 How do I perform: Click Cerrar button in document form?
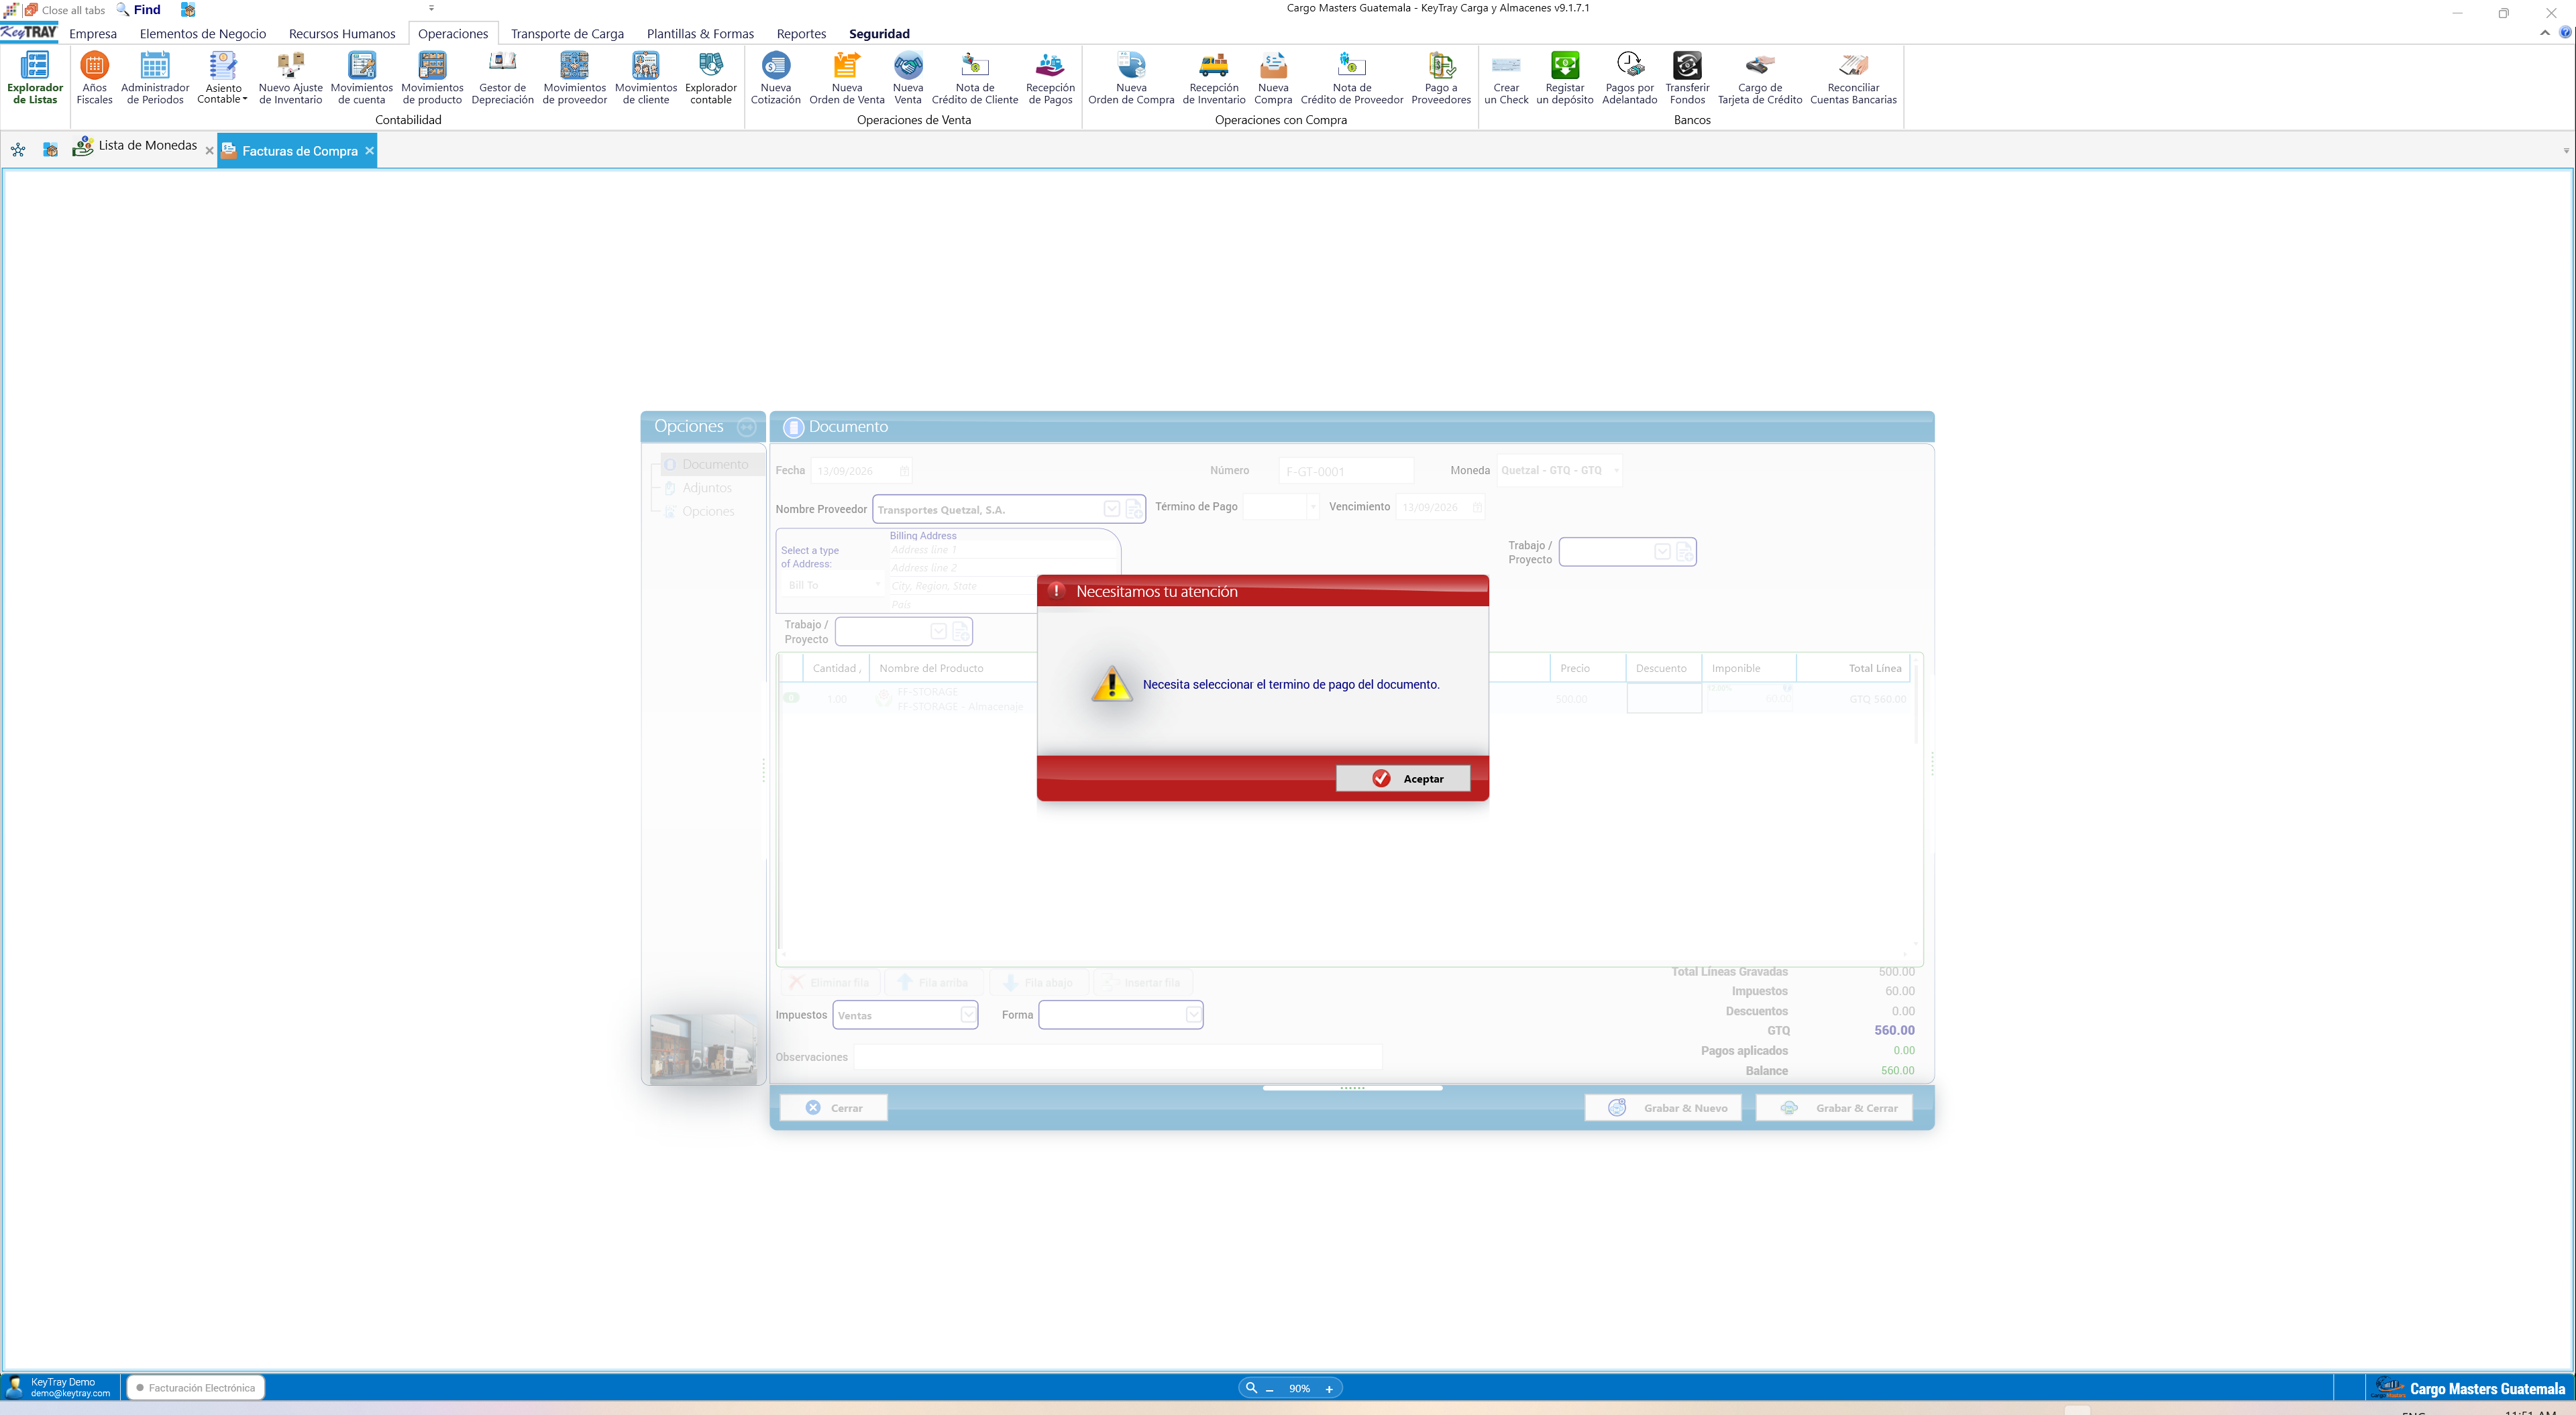(834, 1108)
